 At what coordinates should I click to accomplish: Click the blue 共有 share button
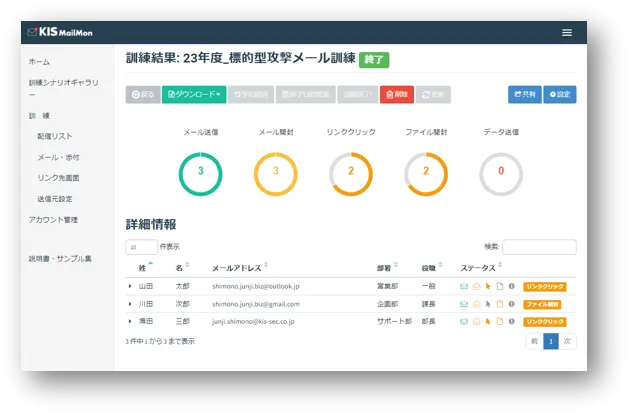(x=525, y=95)
